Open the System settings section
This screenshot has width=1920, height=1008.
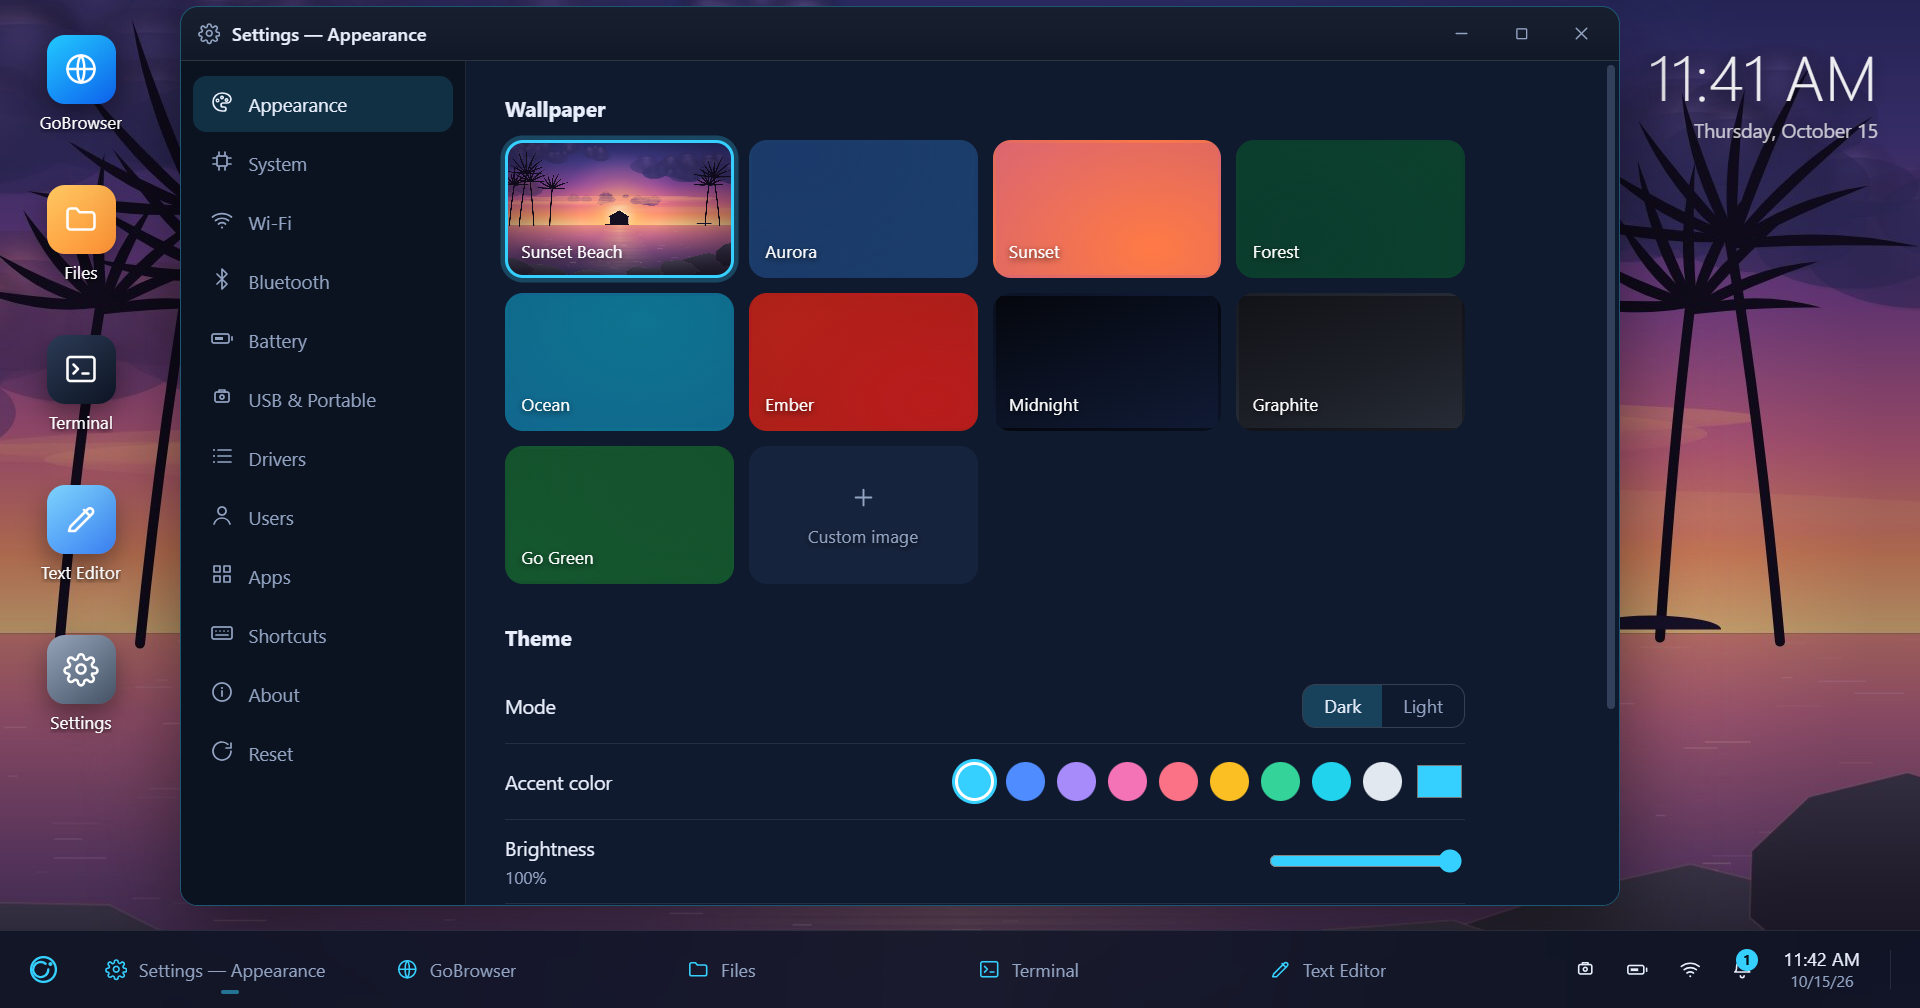(322, 164)
